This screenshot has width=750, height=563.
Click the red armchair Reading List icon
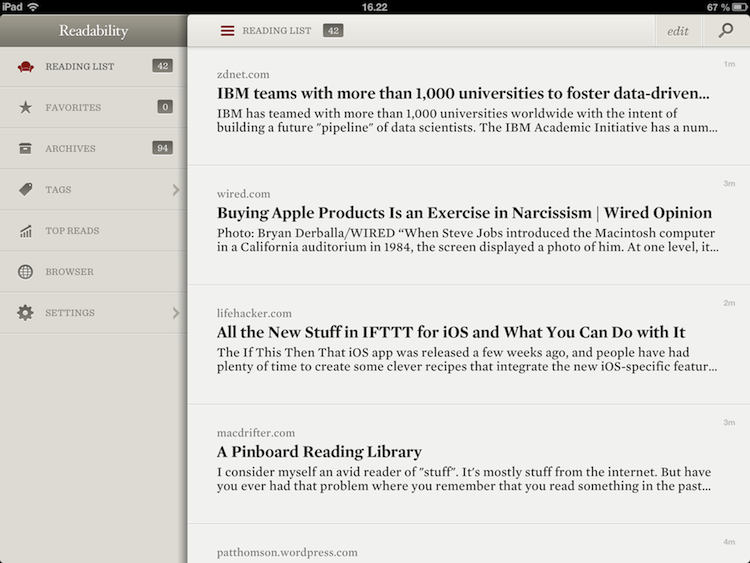(26, 66)
